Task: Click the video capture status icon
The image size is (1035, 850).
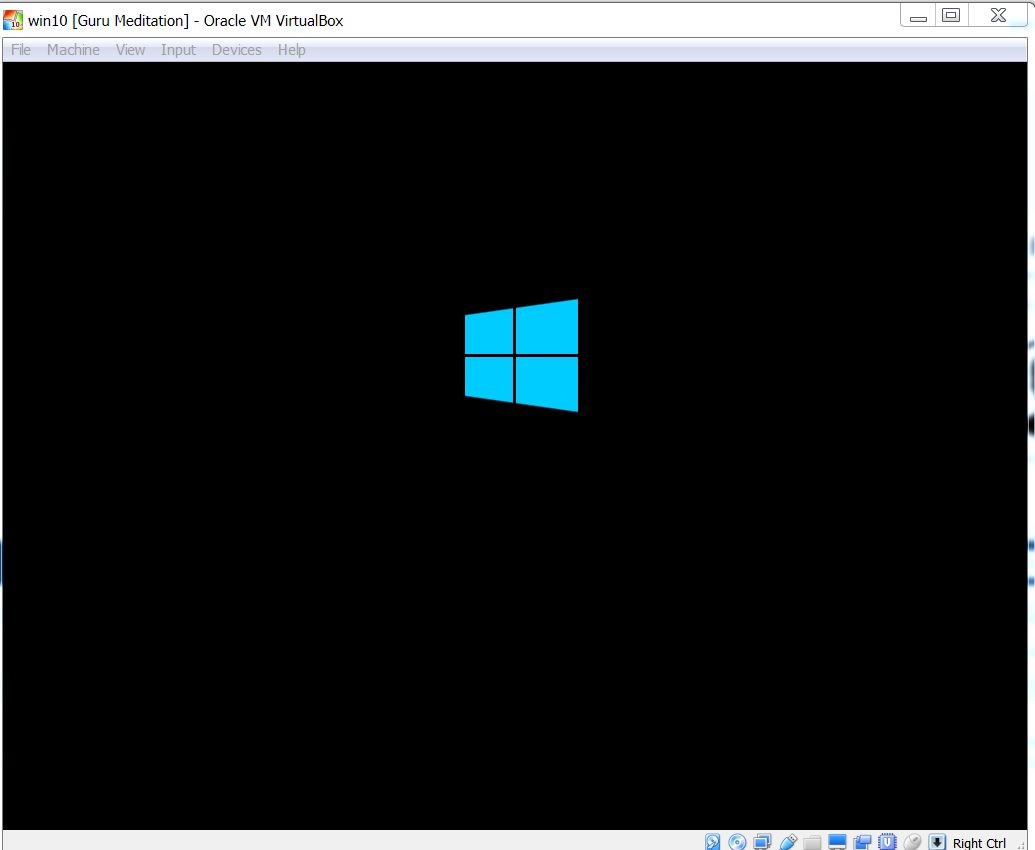Action: pos(862,841)
